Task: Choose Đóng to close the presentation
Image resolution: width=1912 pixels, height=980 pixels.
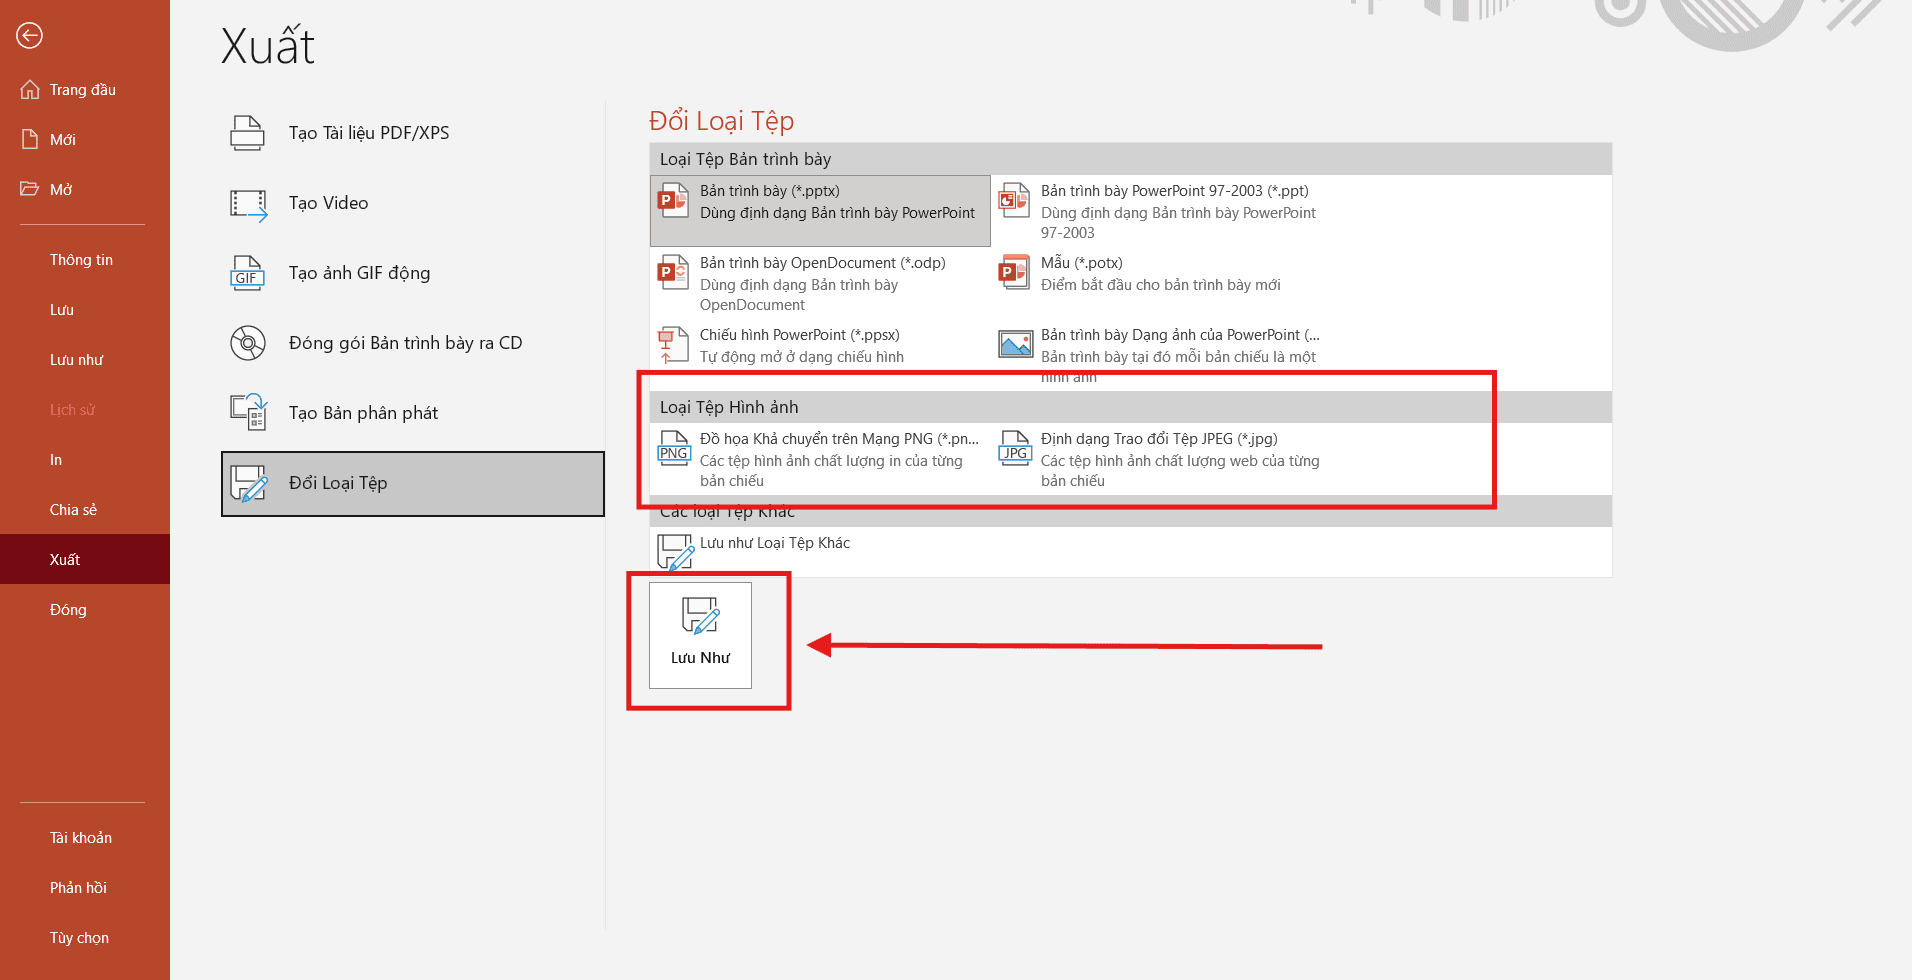Action: [85, 610]
